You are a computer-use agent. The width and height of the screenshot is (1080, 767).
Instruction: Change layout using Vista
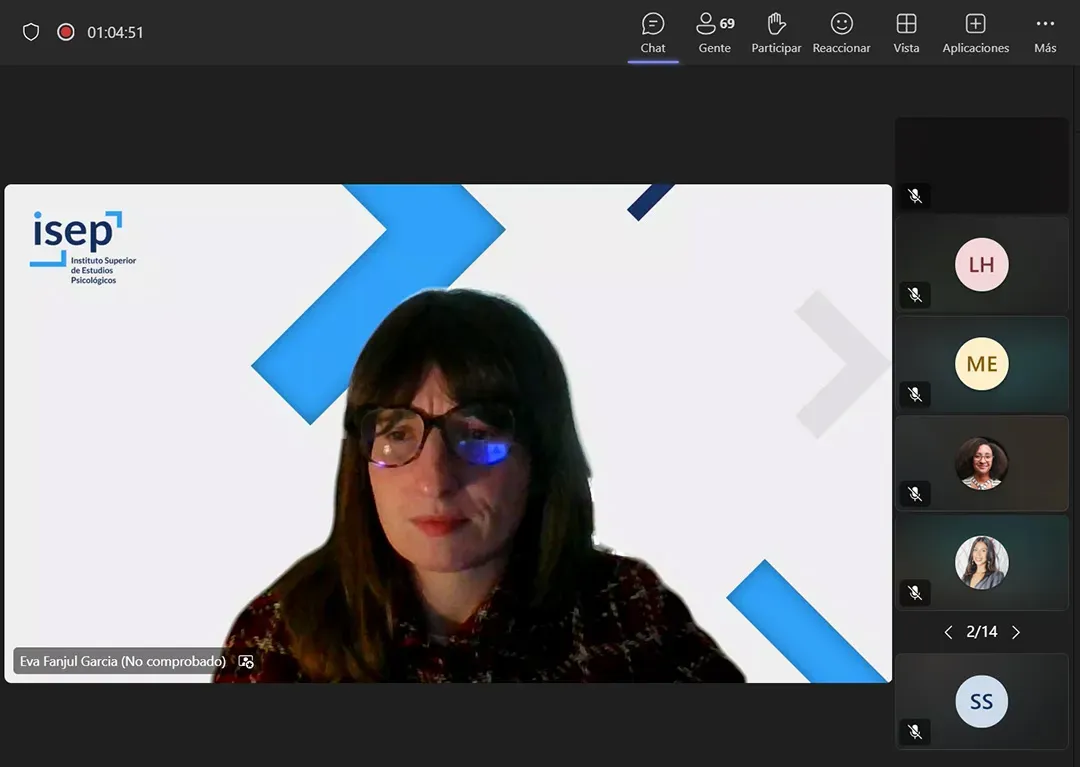pyautogui.click(x=906, y=33)
